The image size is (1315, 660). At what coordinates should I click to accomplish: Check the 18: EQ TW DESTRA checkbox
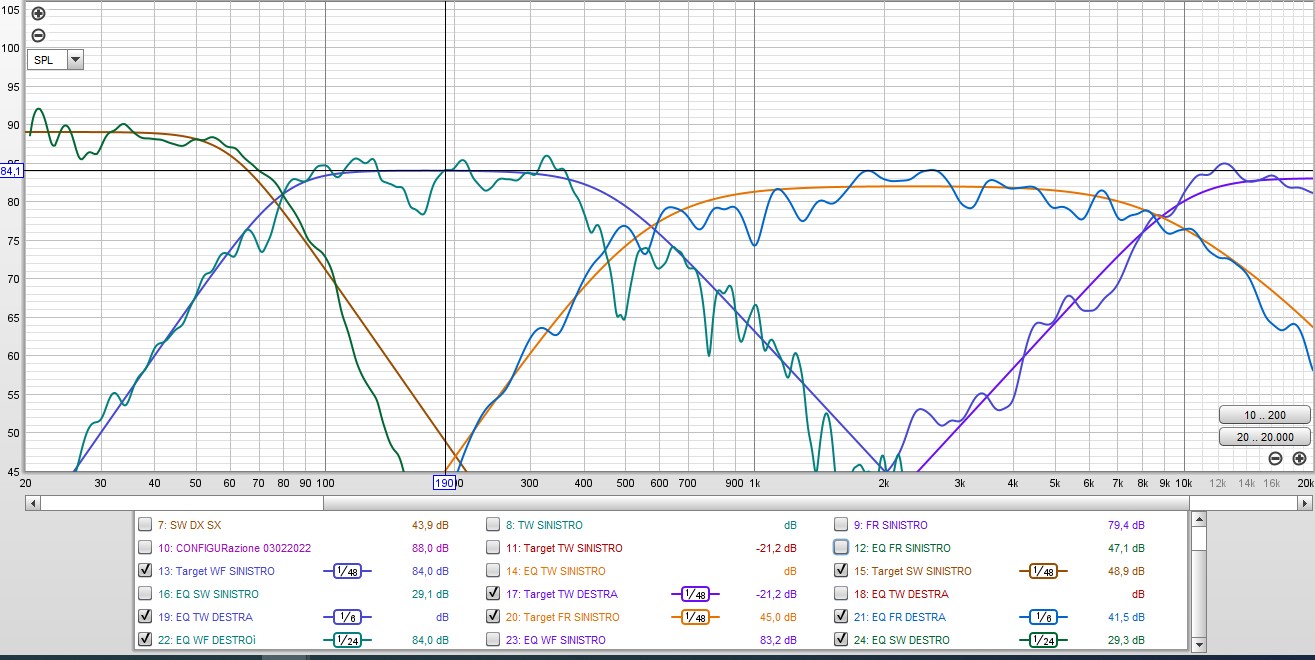[x=842, y=594]
